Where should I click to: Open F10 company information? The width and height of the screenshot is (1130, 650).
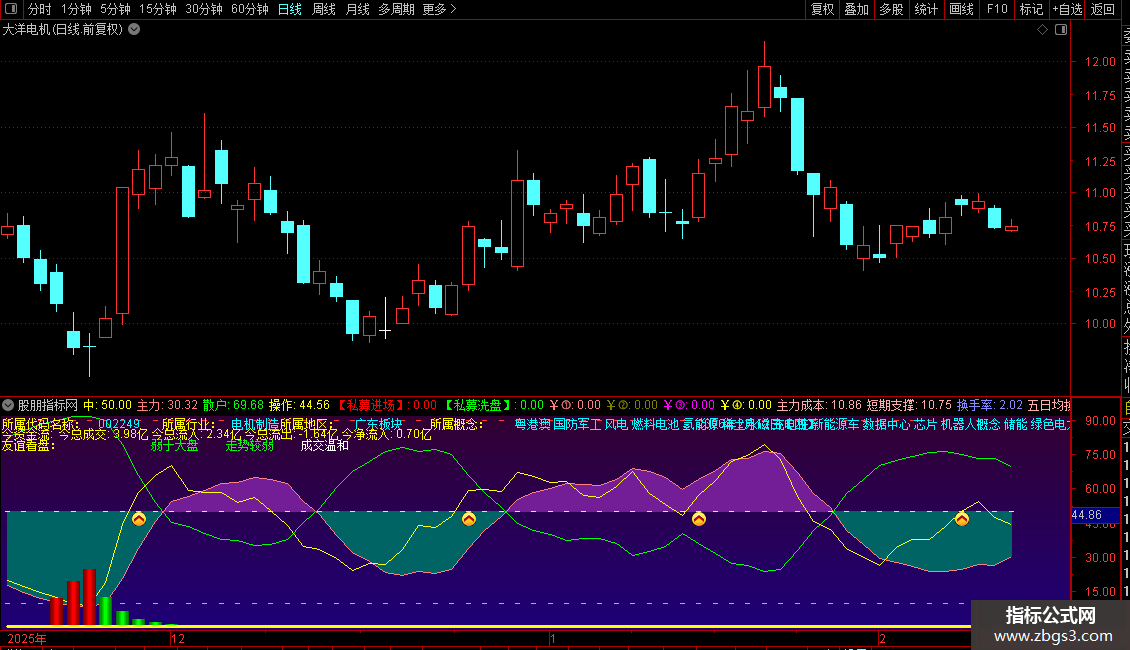pyautogui.click(x=997, y=9)
